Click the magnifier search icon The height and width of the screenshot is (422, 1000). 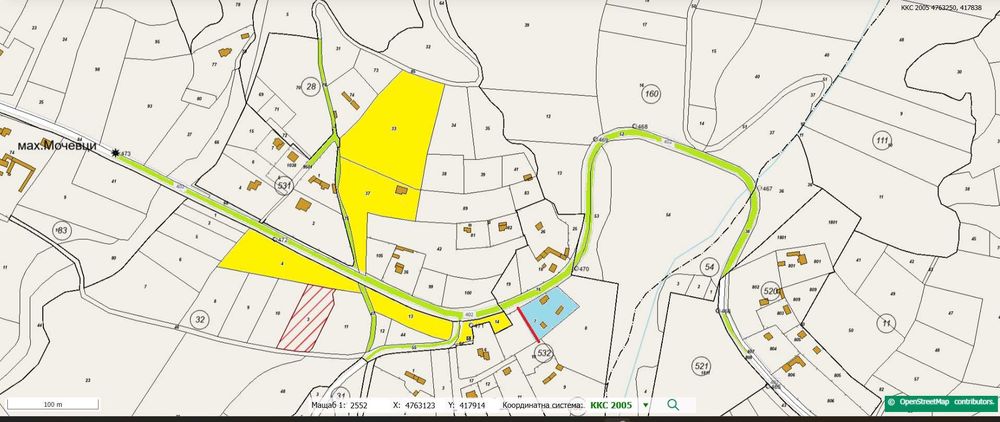[x=673, y=405]
